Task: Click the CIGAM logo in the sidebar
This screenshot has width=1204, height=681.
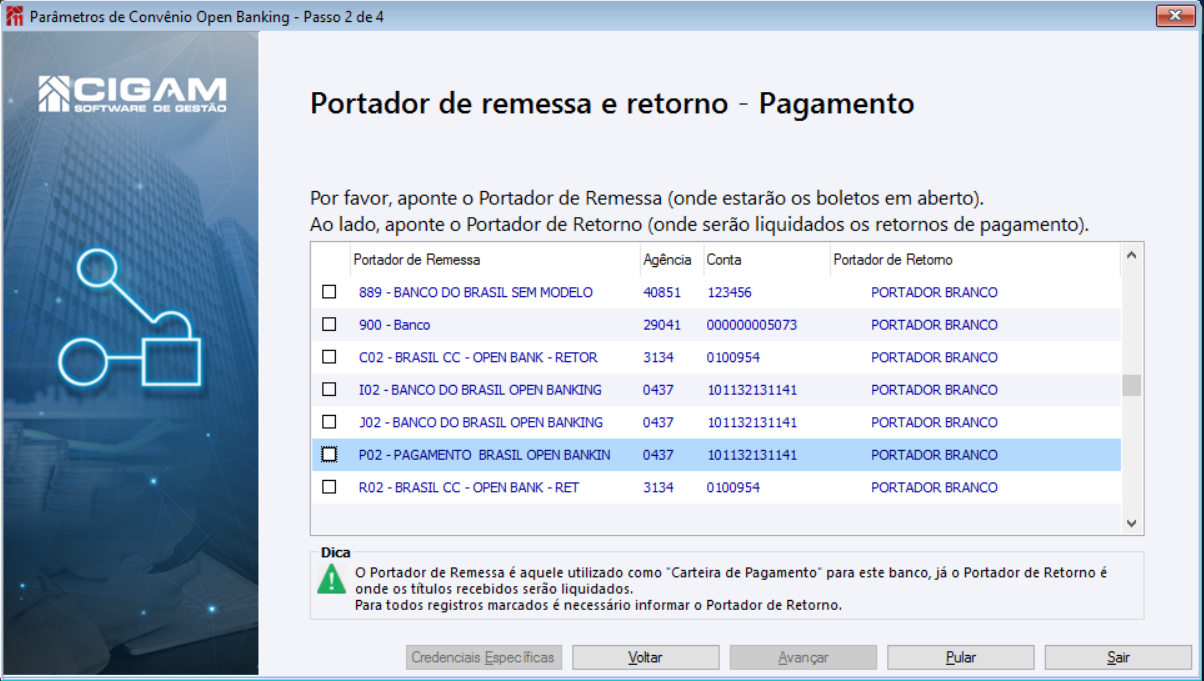Action: pyautogui.click(x=132, y=93)
